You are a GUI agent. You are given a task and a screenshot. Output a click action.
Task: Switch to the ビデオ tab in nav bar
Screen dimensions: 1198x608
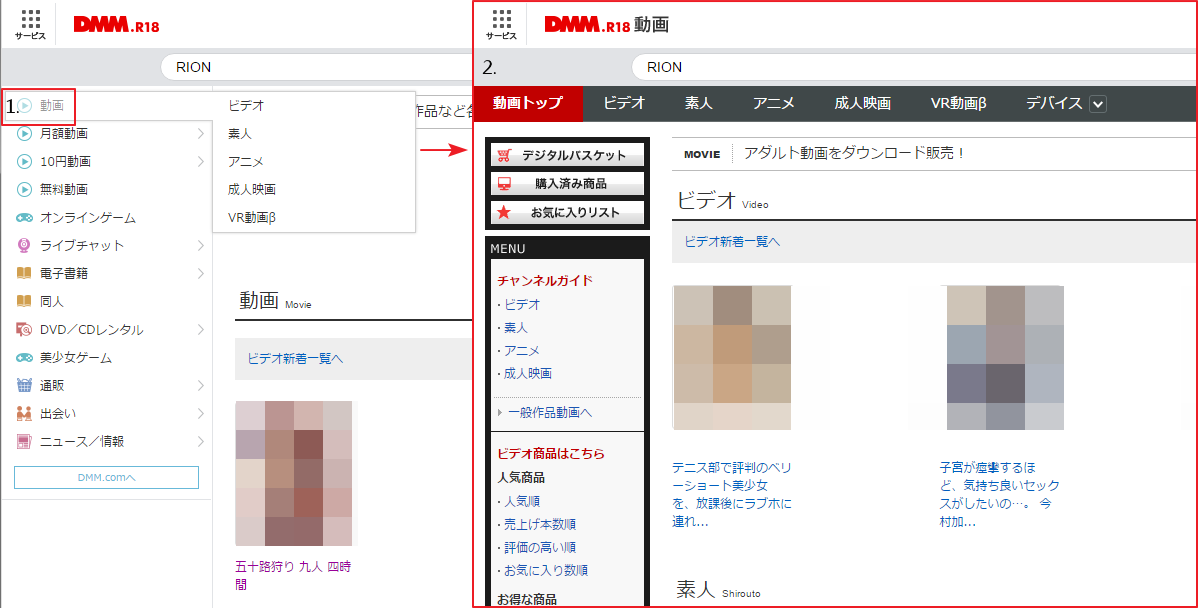point(624,103)
